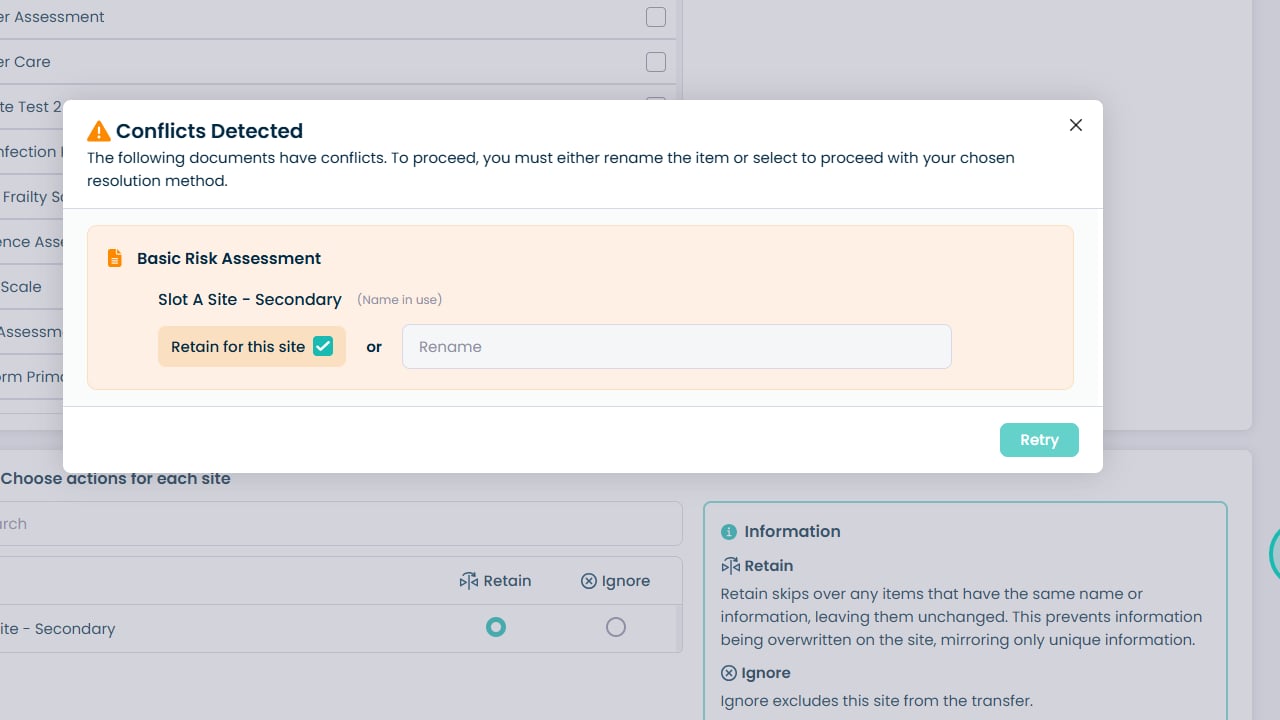Viewport: 1280px width, 720px height.
Task: Uncheck the Retain for this site checkbox
Action: click(323, 346)
